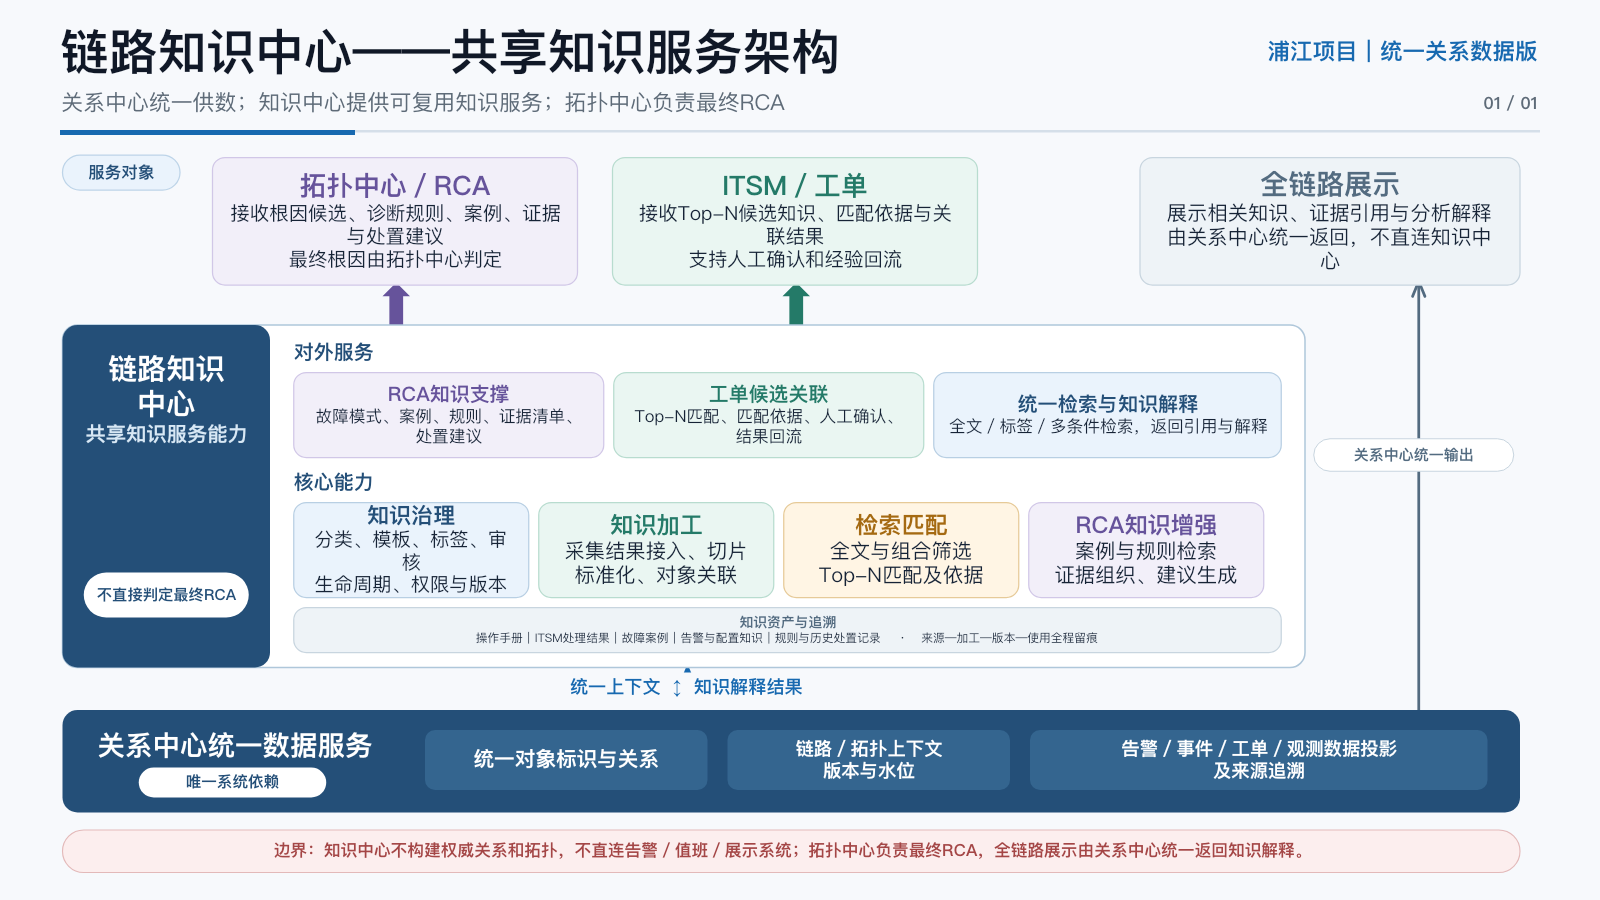Screen dimensions: 1600x900
Task: Click the text 来源—加工—版本—使用全程留痕
Action: (1009, 638)
